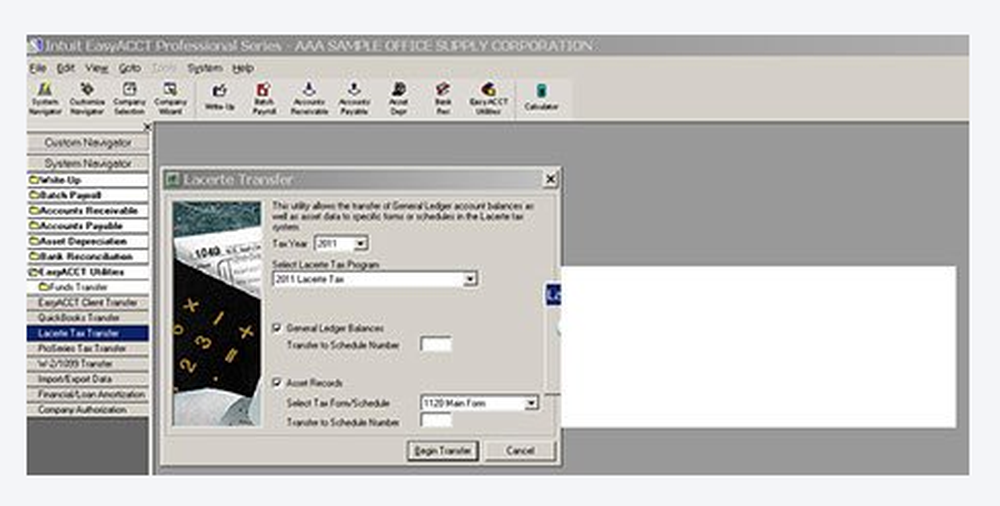Click General Ledger Transfer to Schedule Number field
Screen dimensions: 1000x506
click(x=436, y=345)
